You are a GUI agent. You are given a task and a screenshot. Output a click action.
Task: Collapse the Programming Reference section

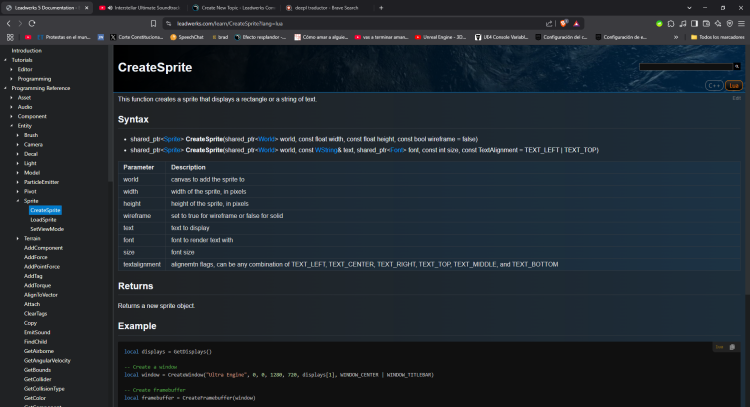point(6,88)
